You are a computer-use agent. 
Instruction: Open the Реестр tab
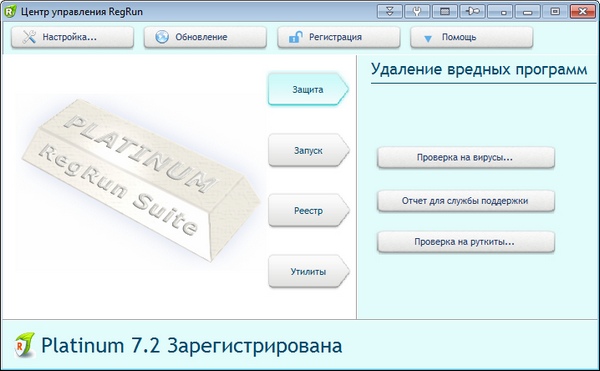(308, 211)
